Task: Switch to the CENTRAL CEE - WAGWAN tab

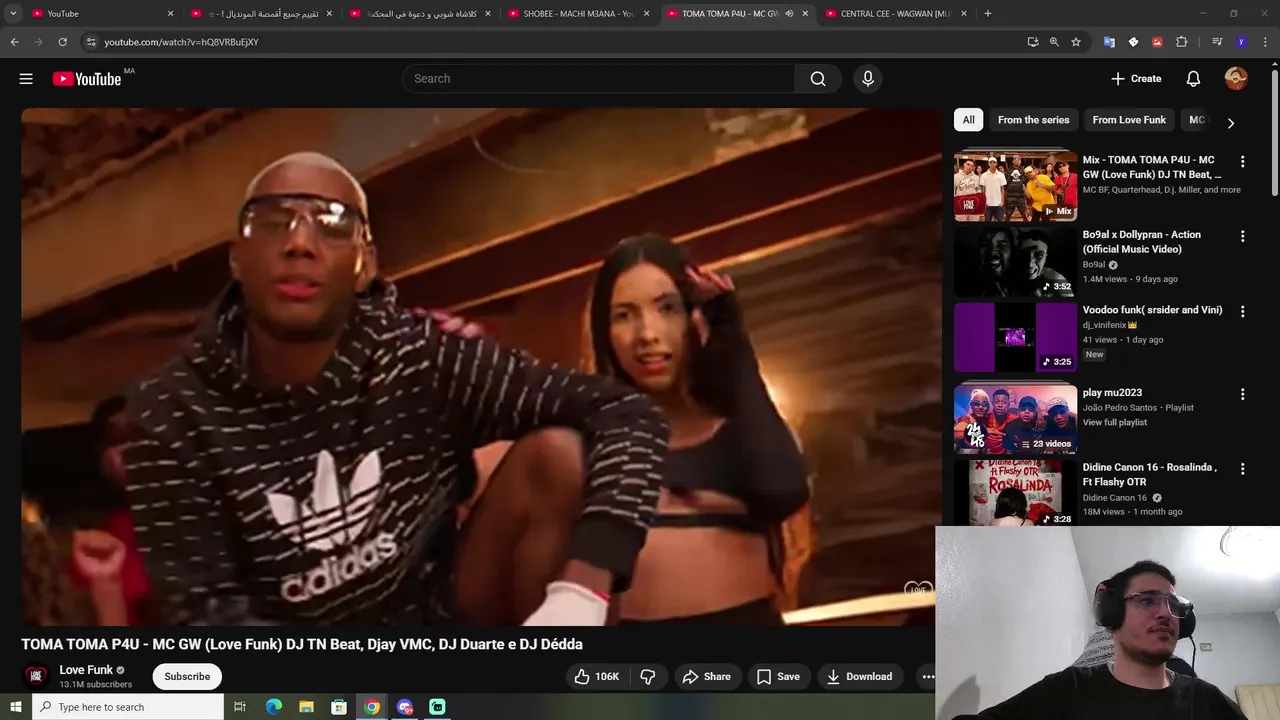Action: [x=895, y=14]
